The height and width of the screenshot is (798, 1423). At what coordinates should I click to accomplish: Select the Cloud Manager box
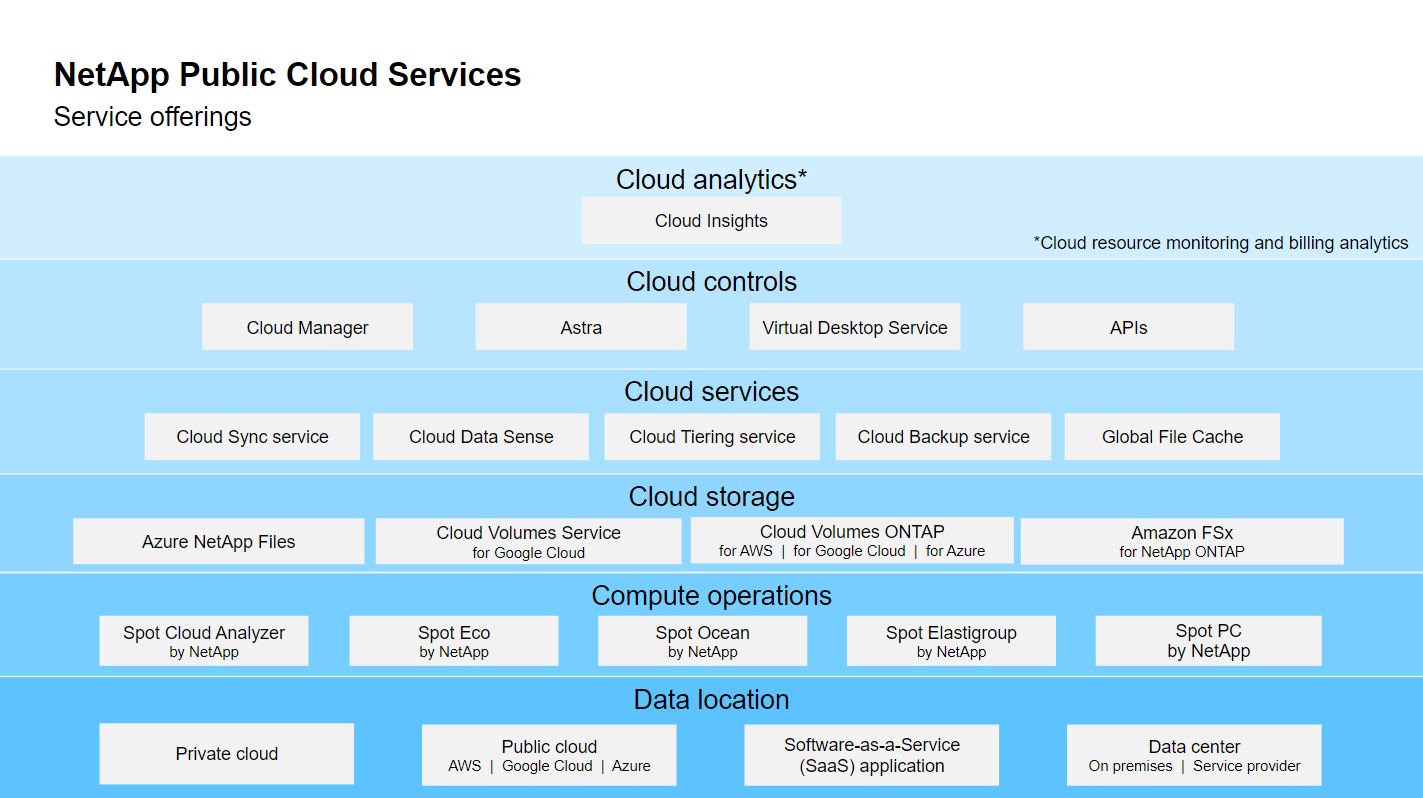coord(307,327)
